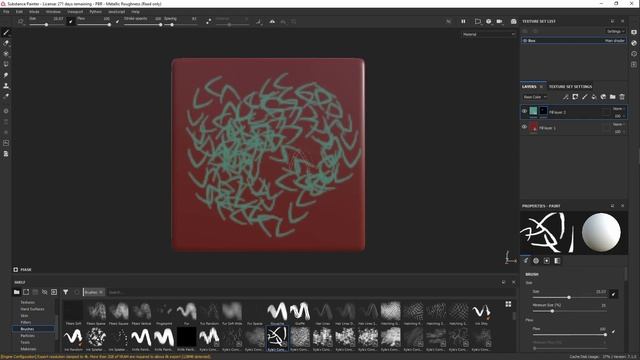This screenshot has height=360, width=640.
Task: Select Particles category in Shelf list
Action: tap(27, 336)
